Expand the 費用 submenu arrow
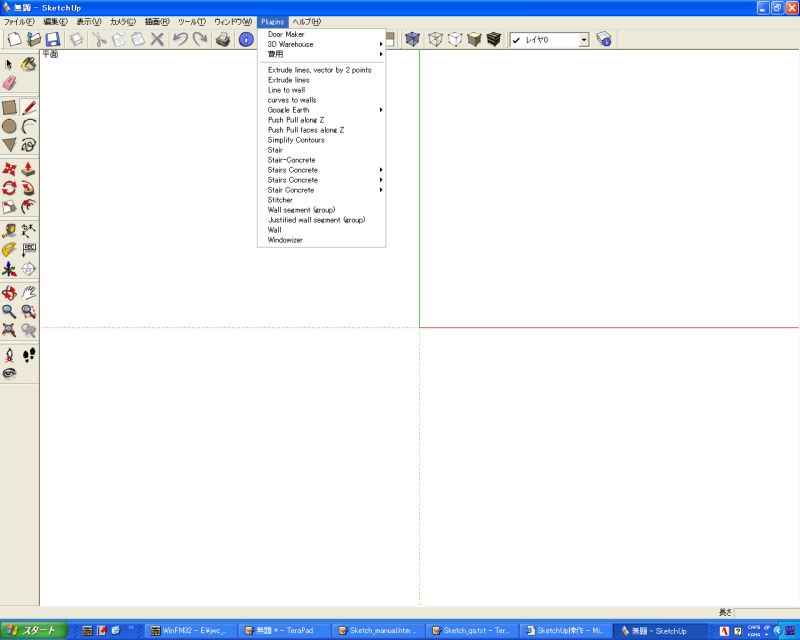Viewport: 800px width, 640px height. pos(381,54)
